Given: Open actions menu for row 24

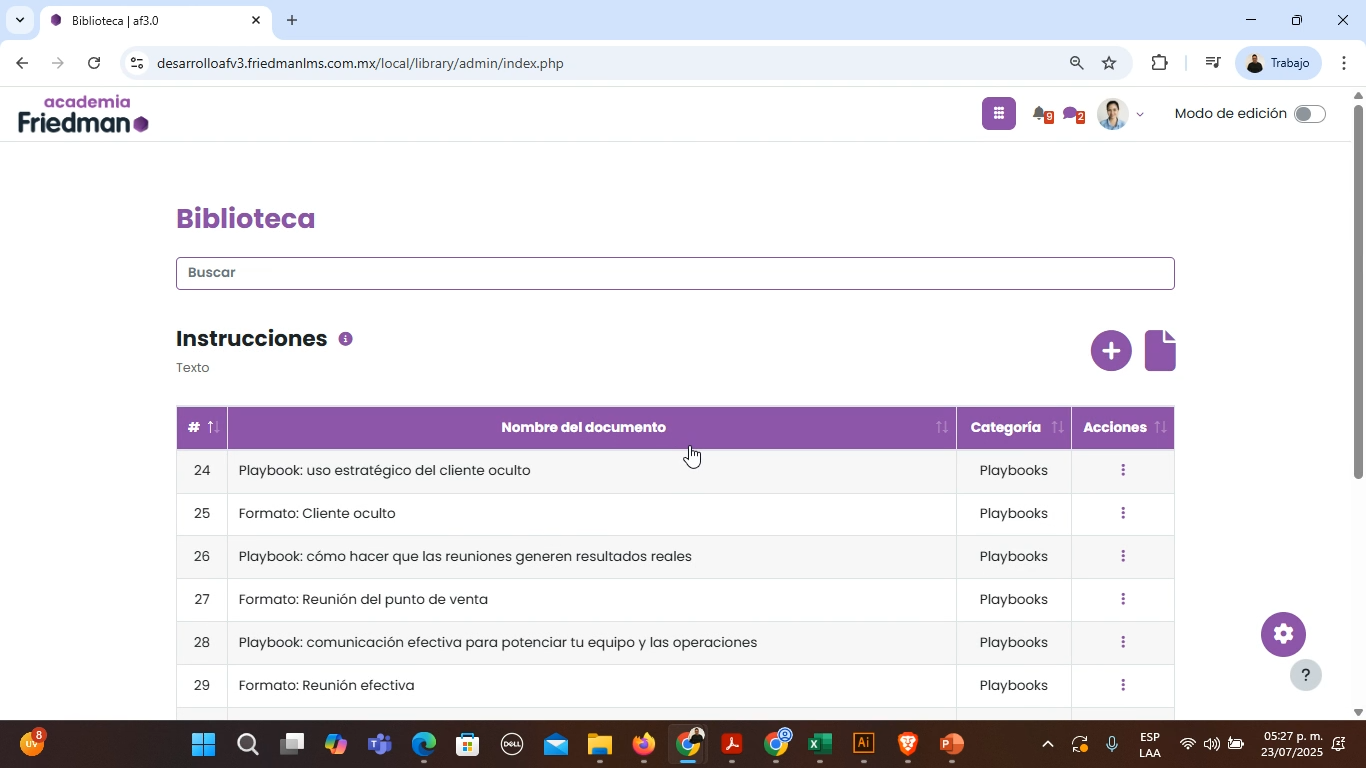Looking at the screenshot, I should (1123, 470).
